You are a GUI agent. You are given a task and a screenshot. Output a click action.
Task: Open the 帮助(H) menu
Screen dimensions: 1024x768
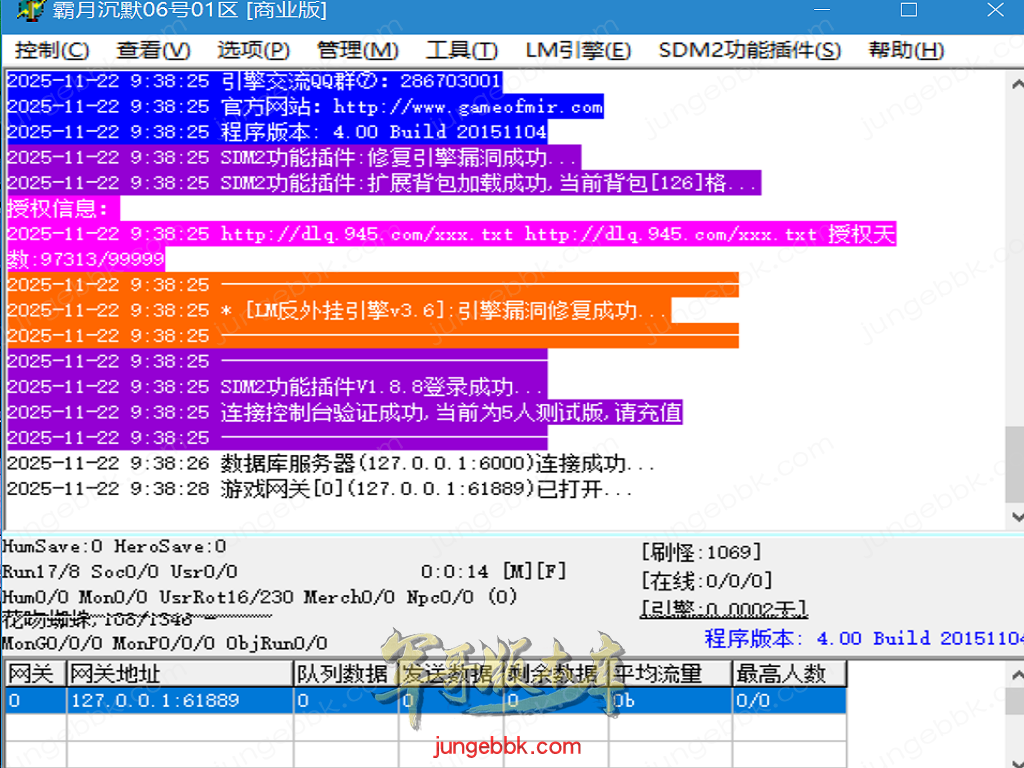point(905,50)
